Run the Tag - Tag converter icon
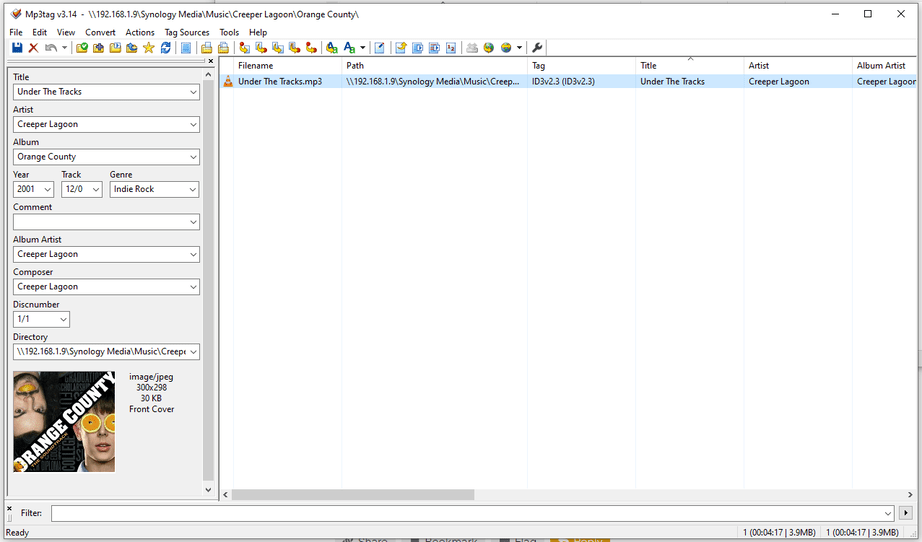922x542 pixels. coord(311,48)
